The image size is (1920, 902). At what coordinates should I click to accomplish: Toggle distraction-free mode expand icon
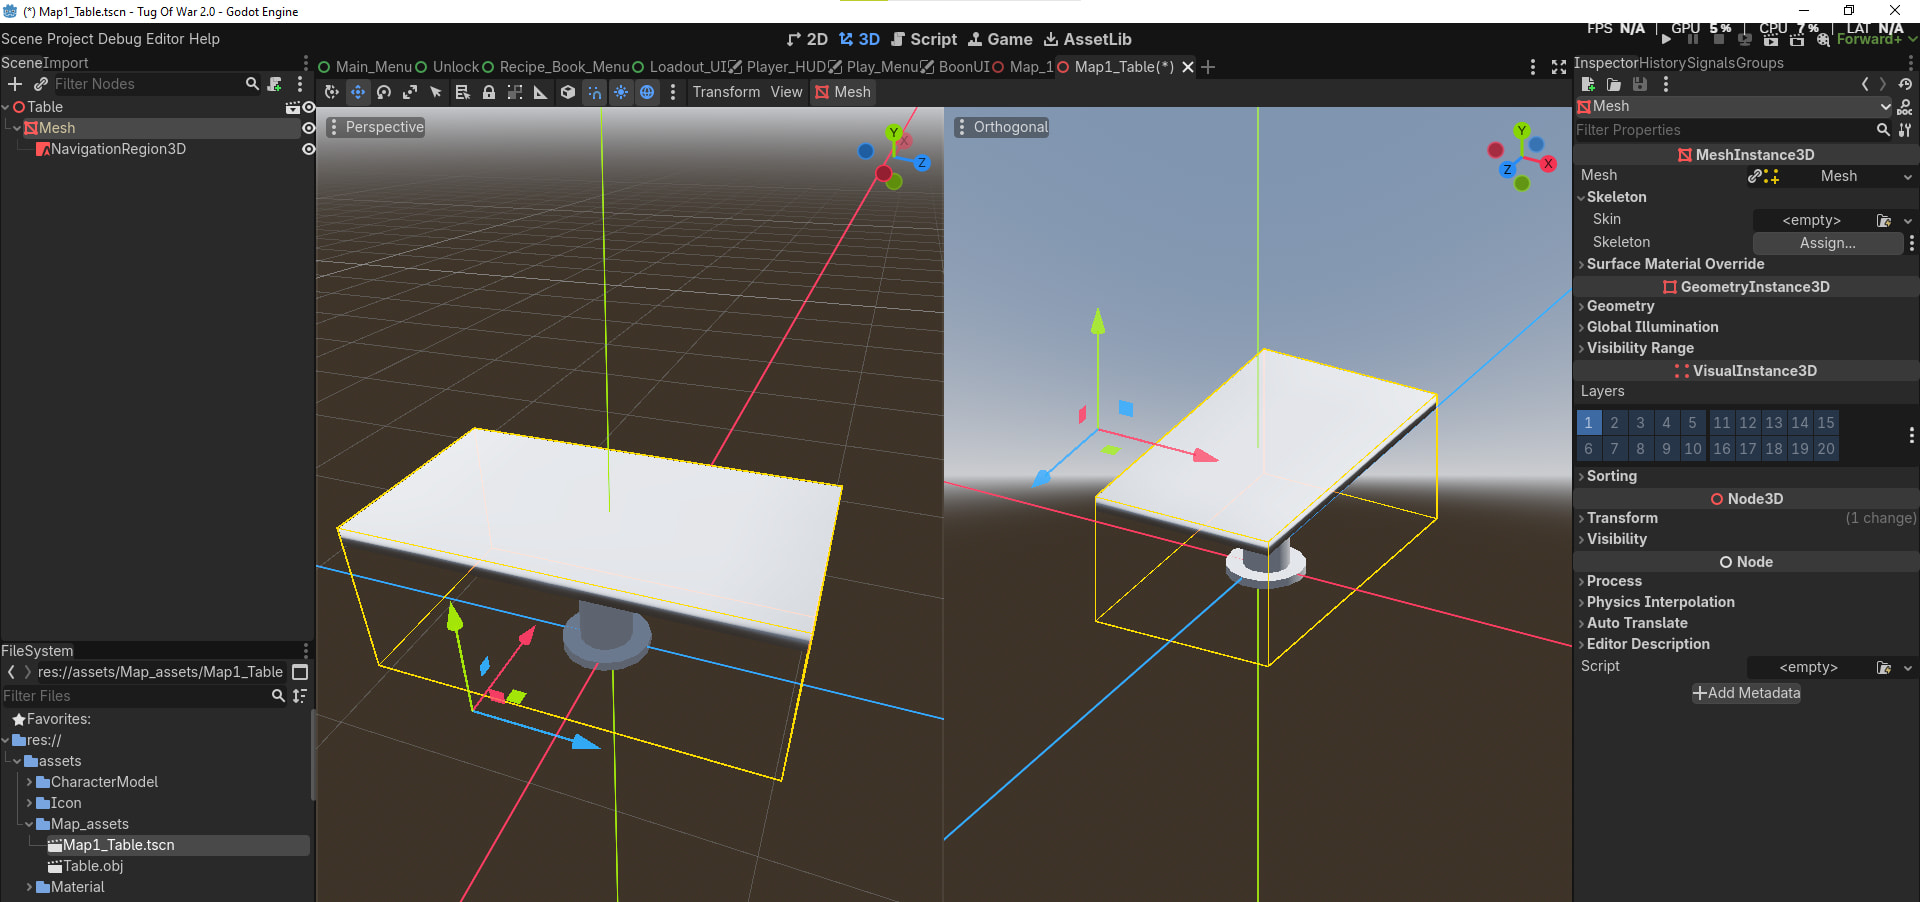click(1558, 67)
